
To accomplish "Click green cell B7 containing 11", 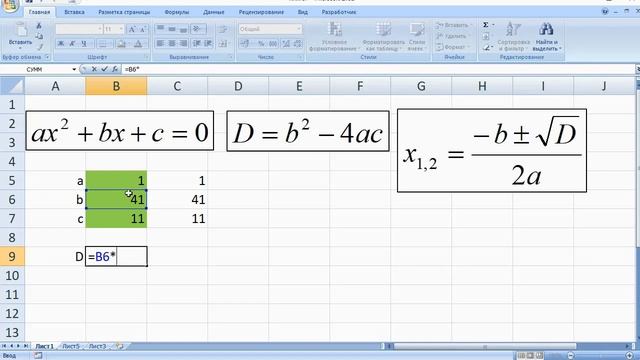I will tap(116, 218).
